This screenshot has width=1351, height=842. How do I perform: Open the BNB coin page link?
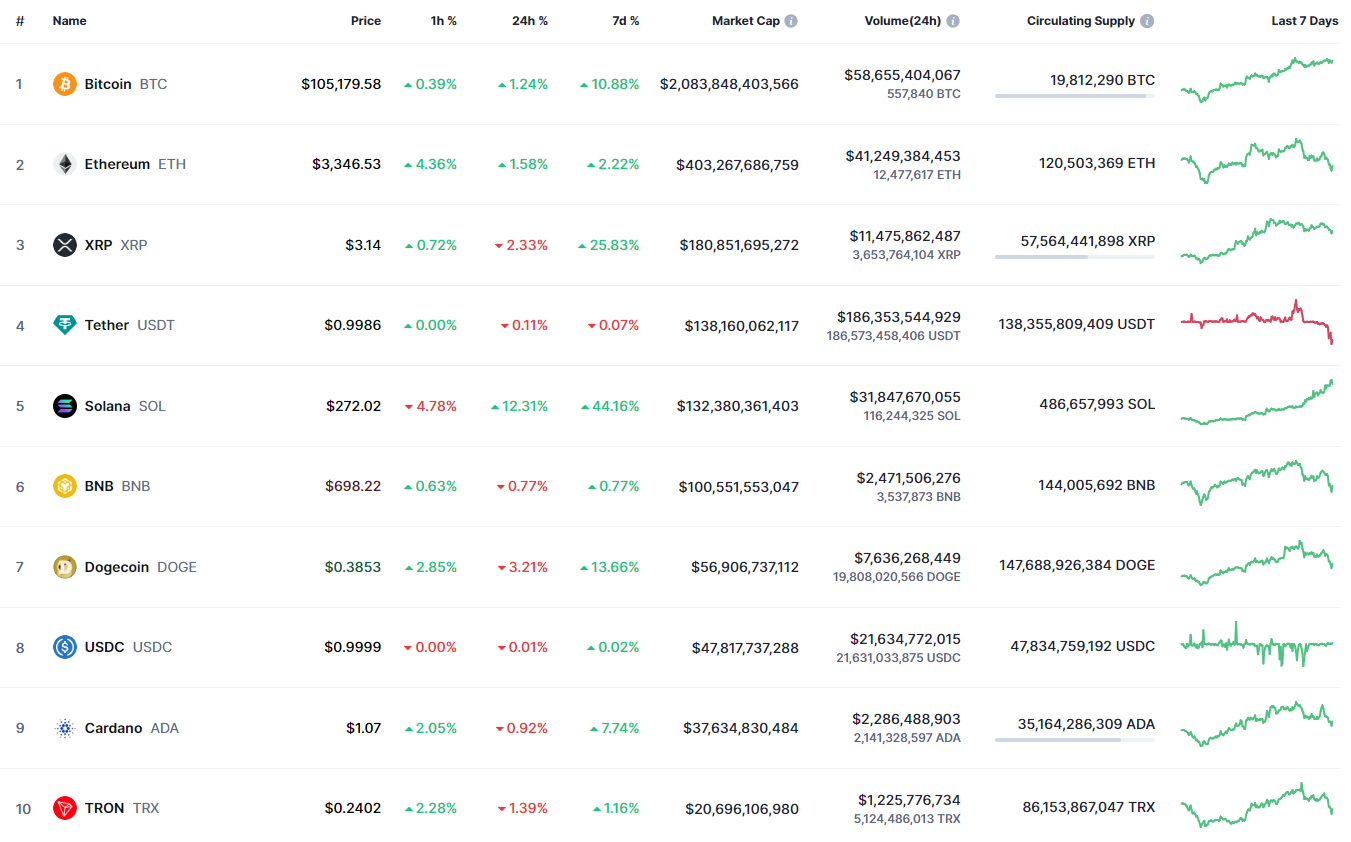point(99,486)
